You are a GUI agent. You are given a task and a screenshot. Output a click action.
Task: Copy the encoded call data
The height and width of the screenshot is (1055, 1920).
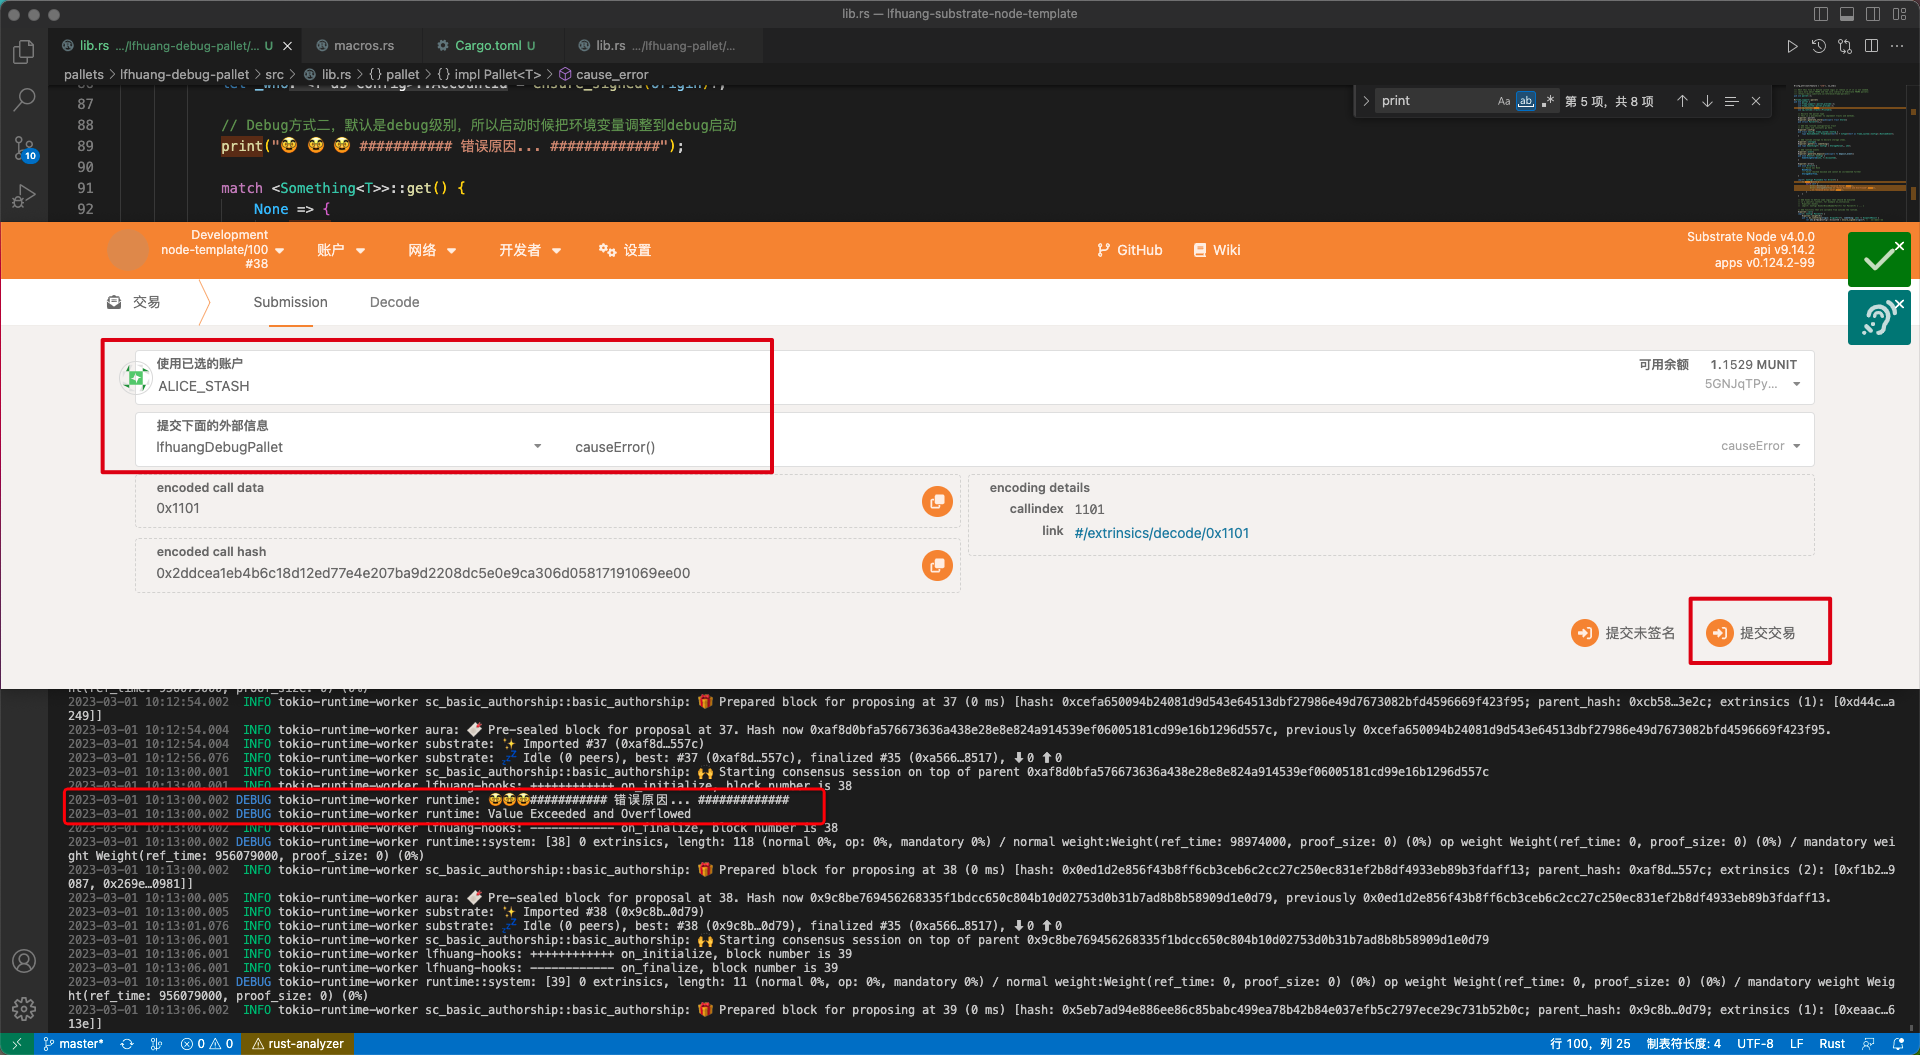click(937, 502)
